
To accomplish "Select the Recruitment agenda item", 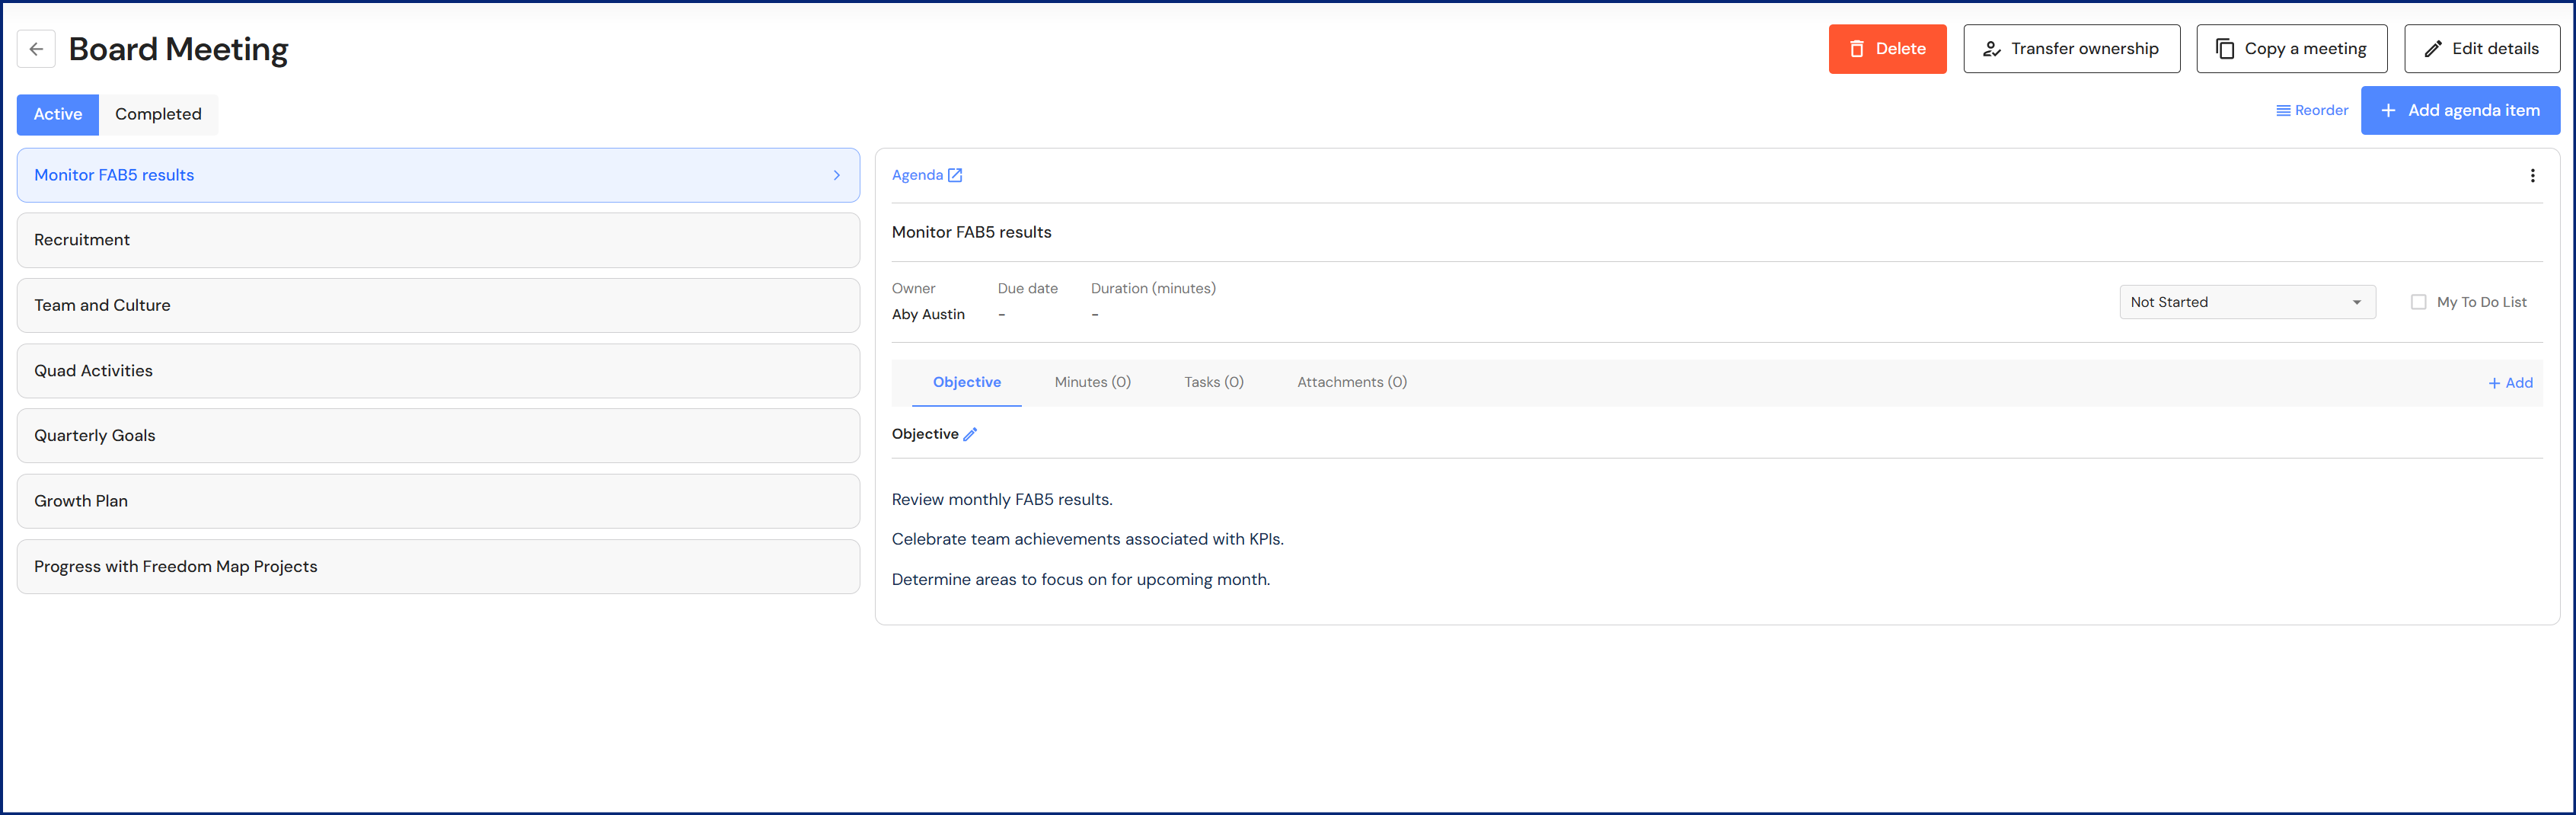I will click(x=438, y=240).
